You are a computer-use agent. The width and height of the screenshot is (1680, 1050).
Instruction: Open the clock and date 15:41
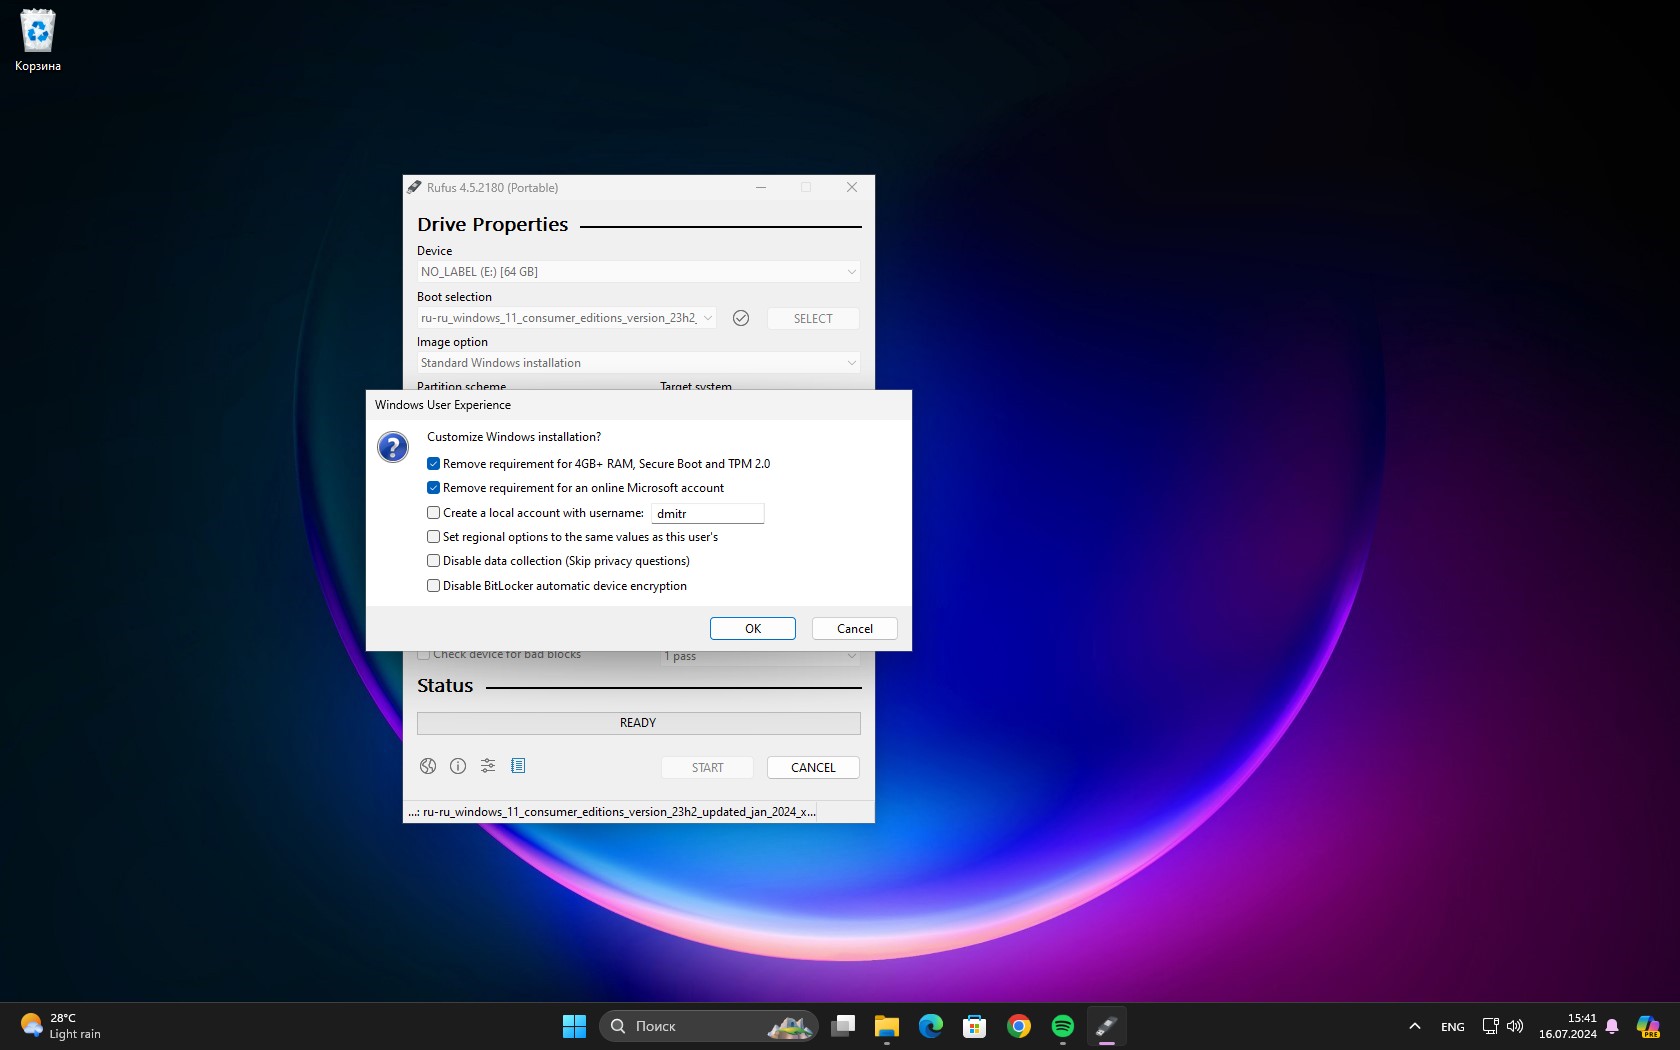click(x=1568, y=1026)
